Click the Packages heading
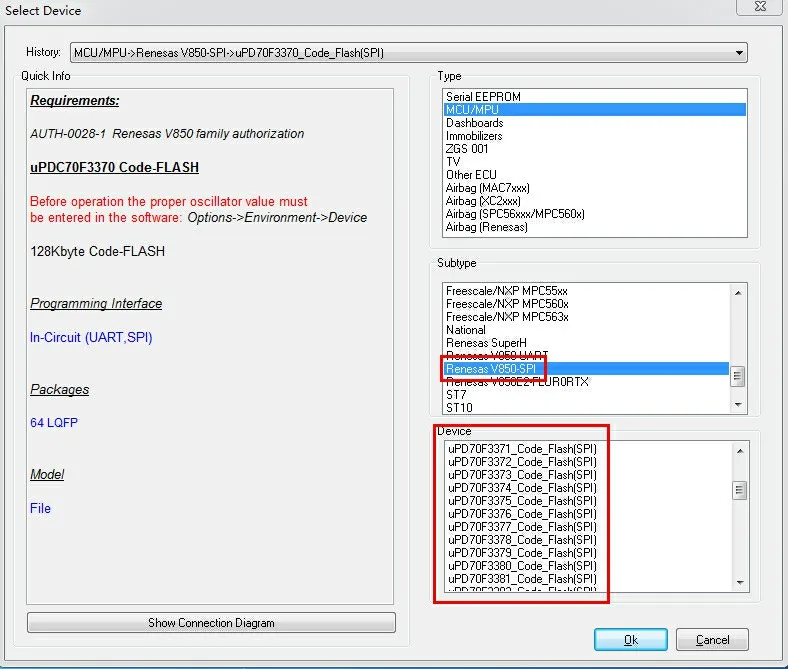Image resolution: width=788 pixels, height=669 pixels. click(59, 390)
